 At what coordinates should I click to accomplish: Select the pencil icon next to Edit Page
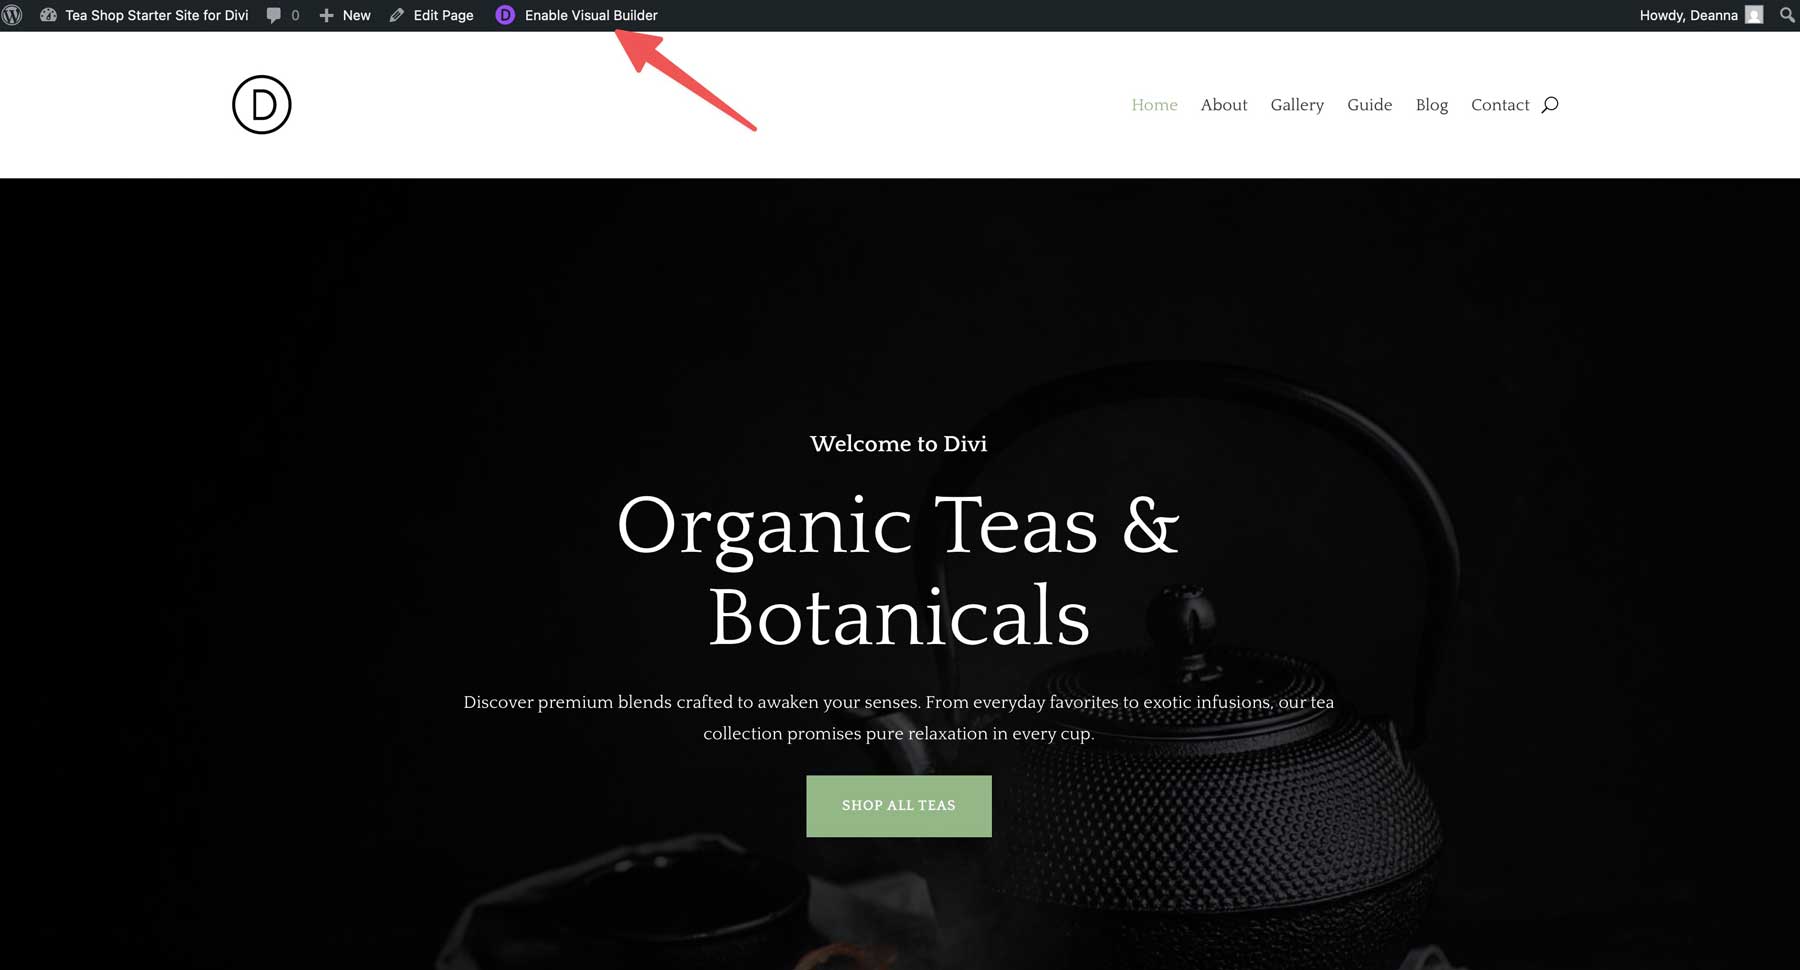point(397,15)
